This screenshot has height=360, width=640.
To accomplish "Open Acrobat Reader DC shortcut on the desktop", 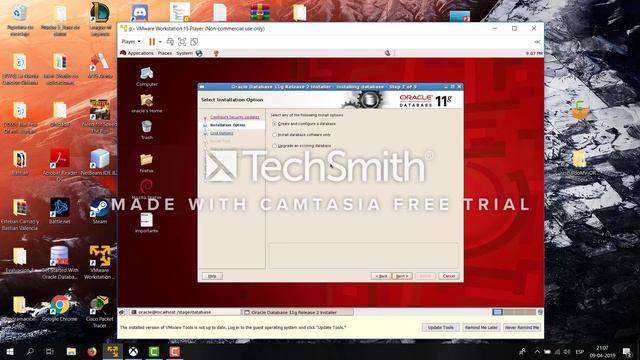I will [x=60, y=165].
